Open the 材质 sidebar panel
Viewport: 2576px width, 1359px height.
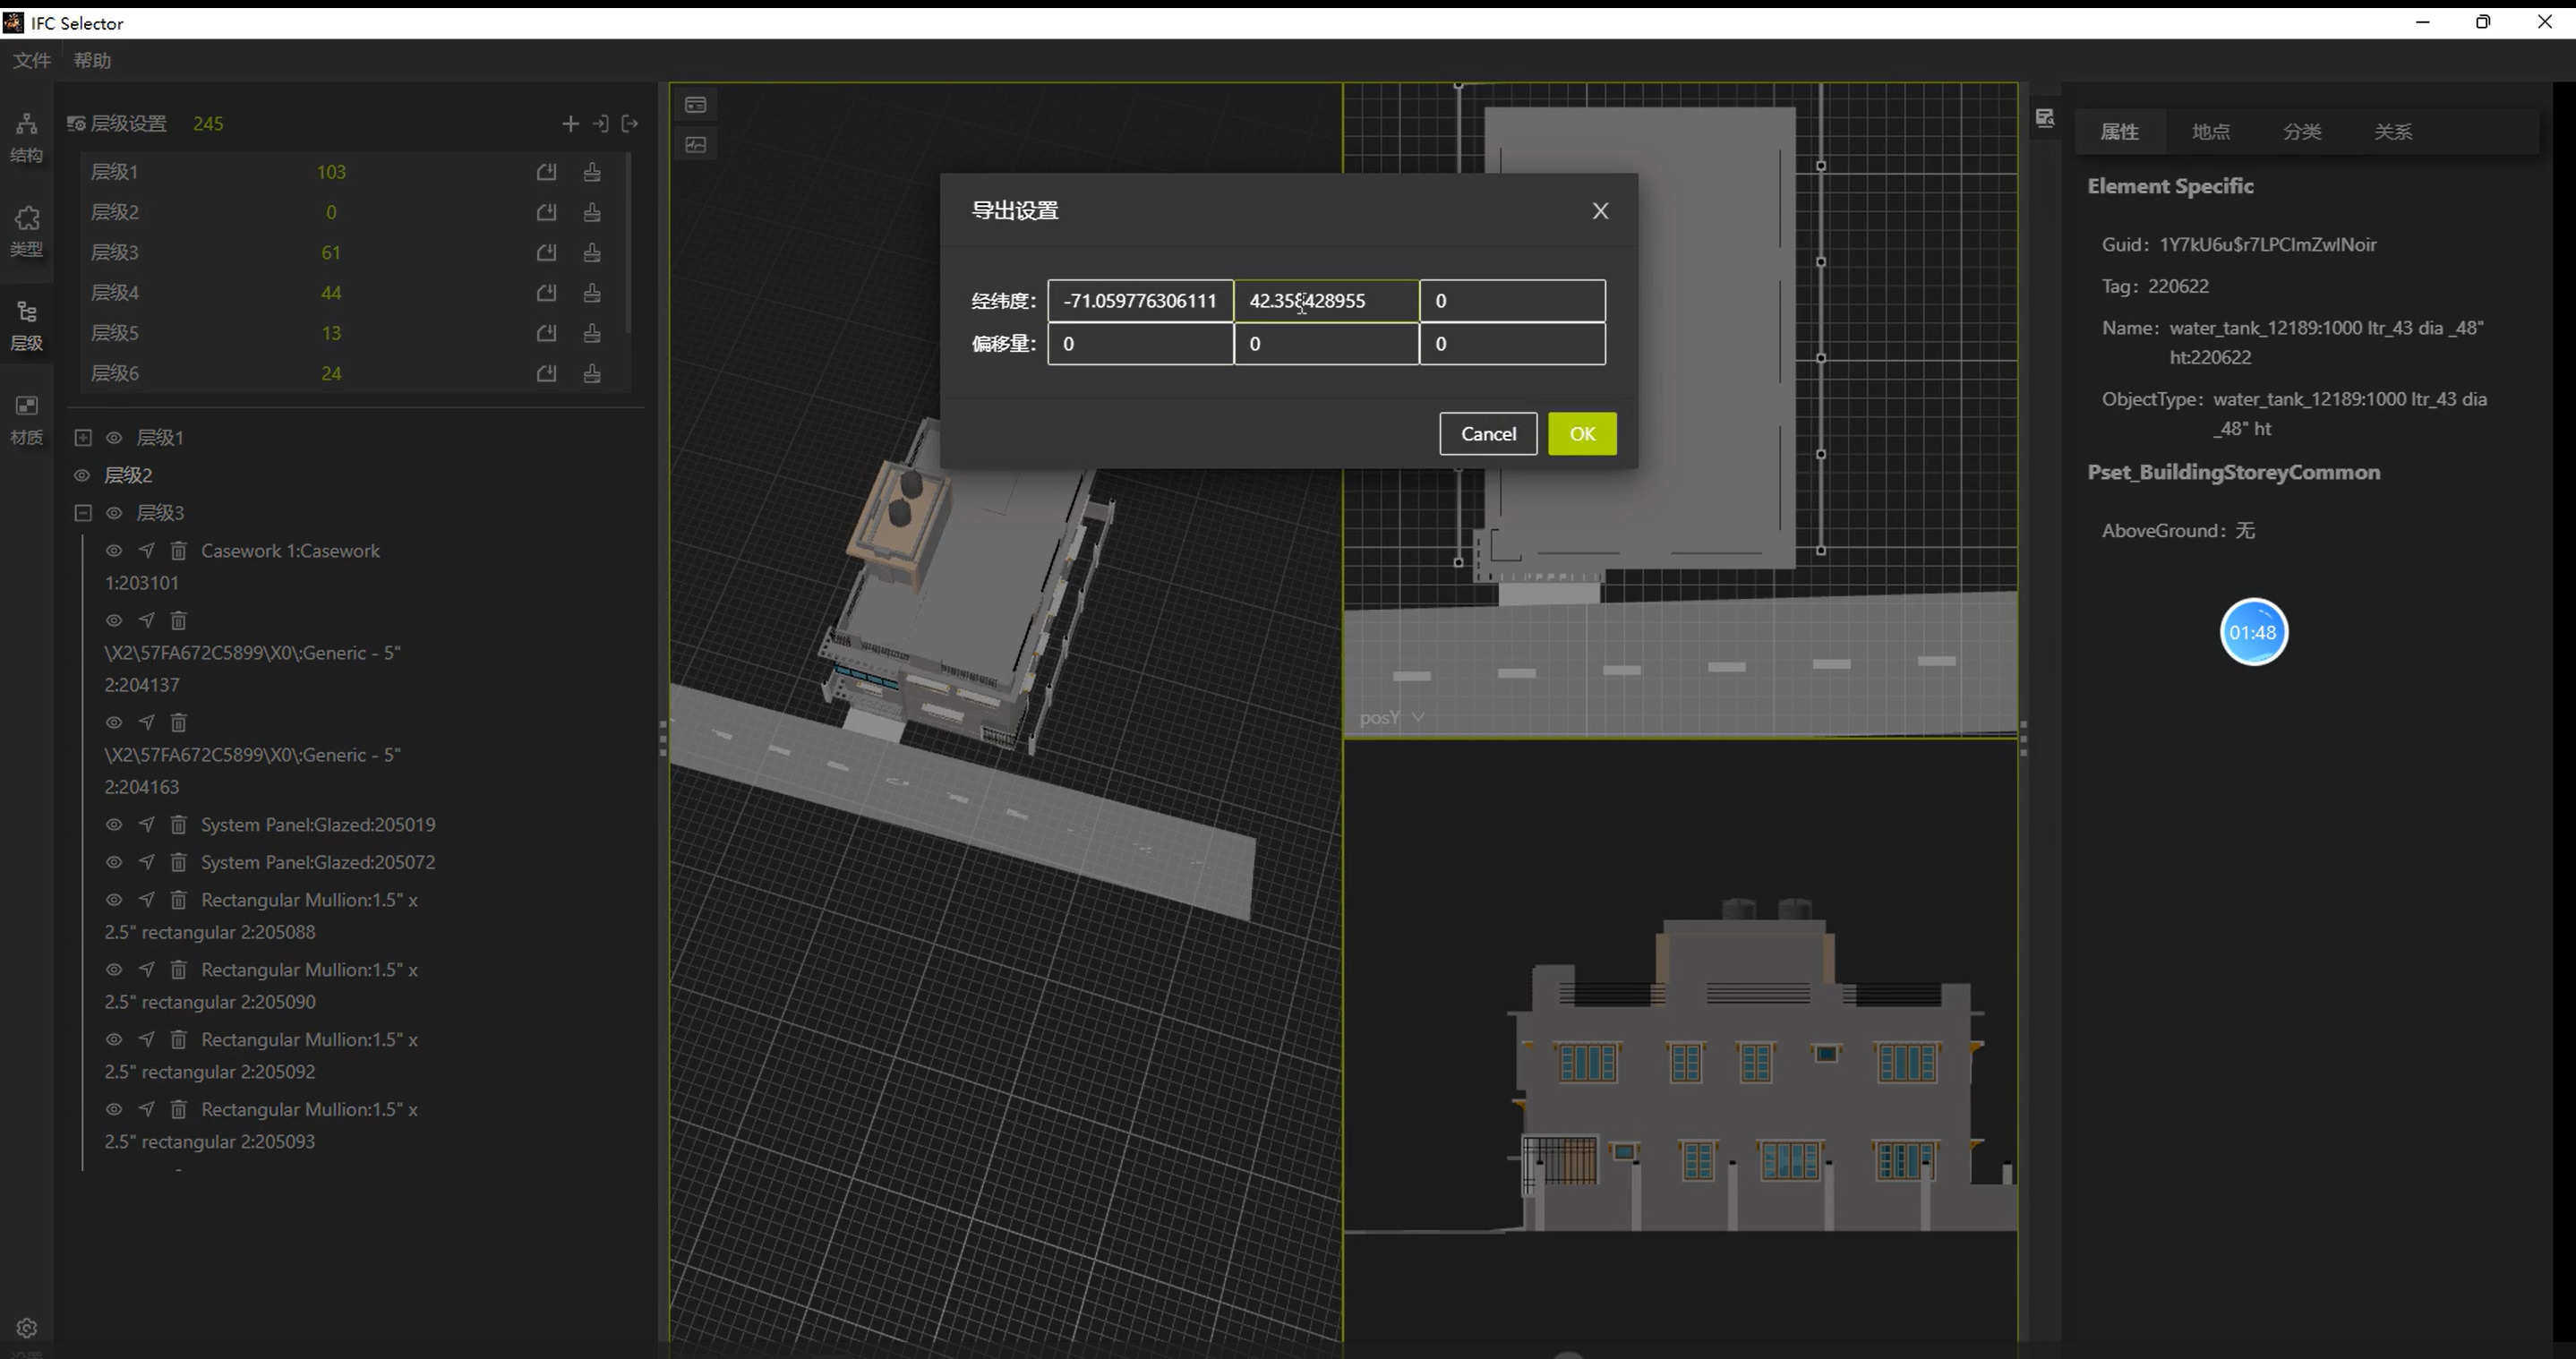click(x=27, y=419)
